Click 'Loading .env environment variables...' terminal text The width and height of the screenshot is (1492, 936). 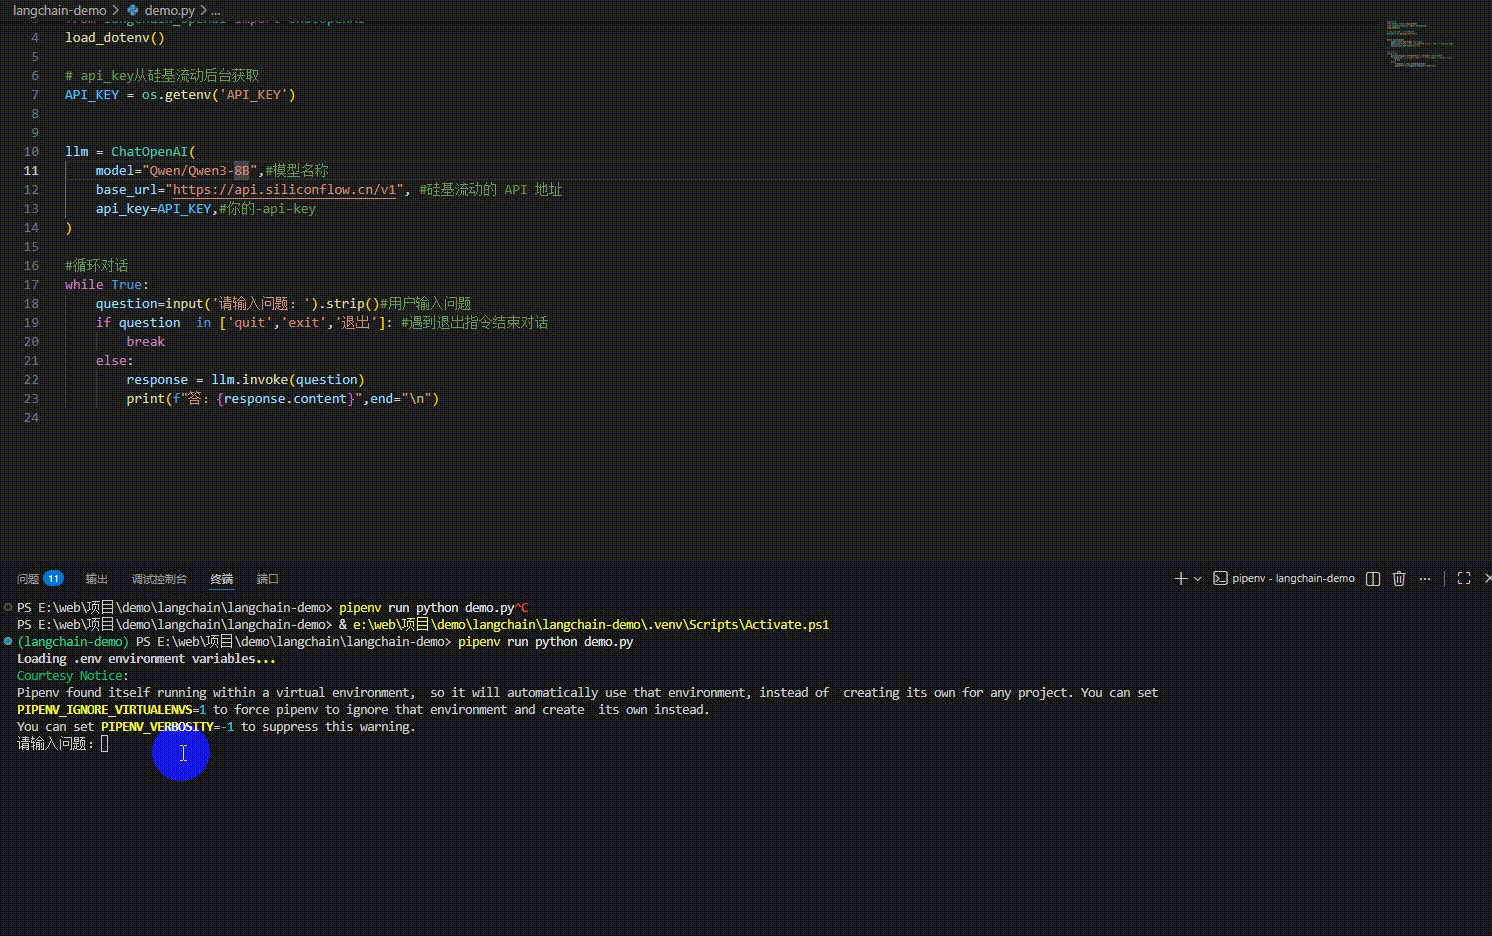[146, 659]
